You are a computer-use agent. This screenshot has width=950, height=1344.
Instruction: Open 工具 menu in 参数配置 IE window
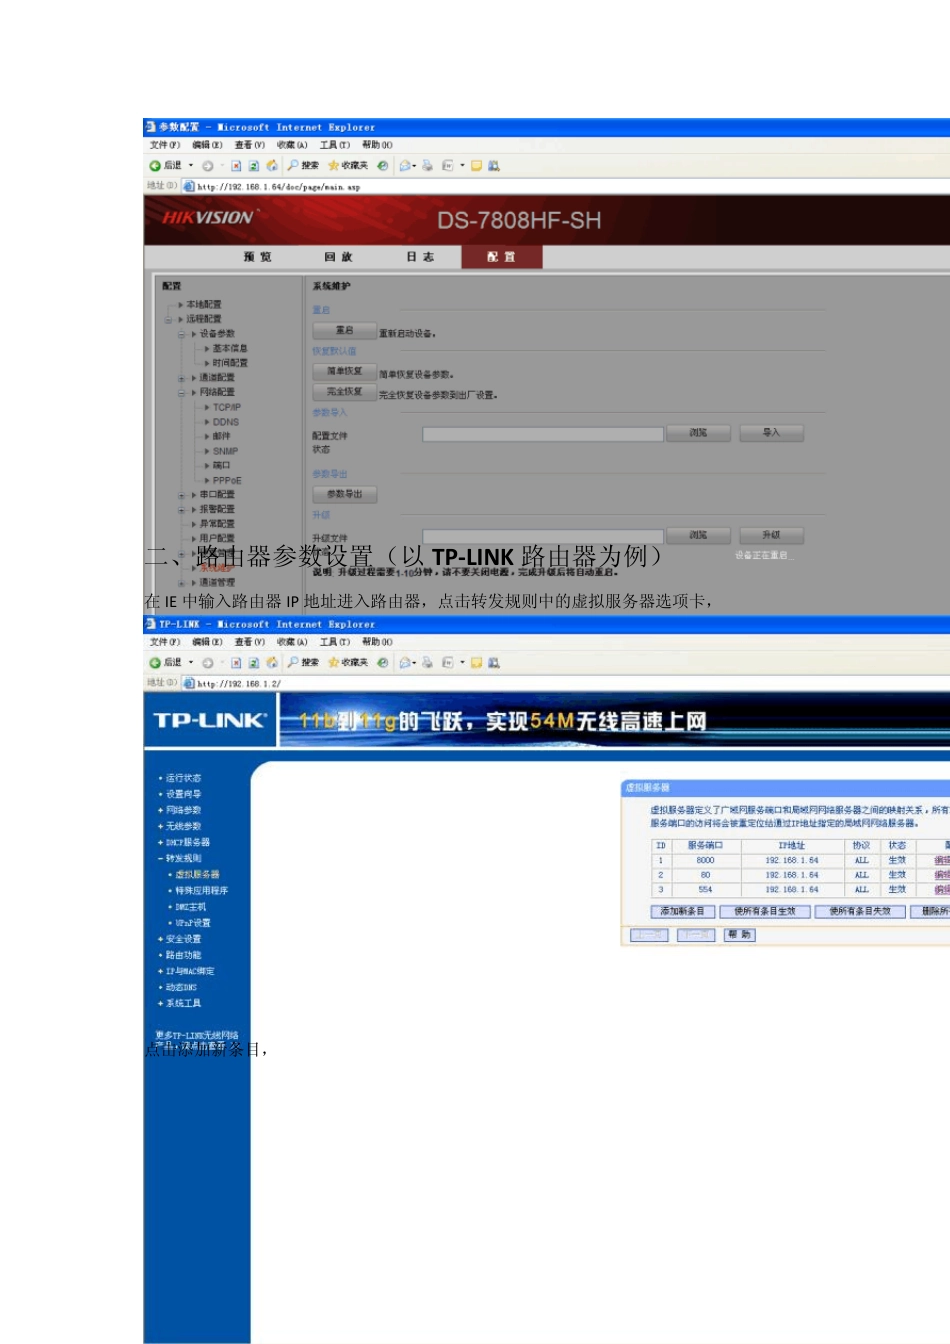click(x=335, y=145)
